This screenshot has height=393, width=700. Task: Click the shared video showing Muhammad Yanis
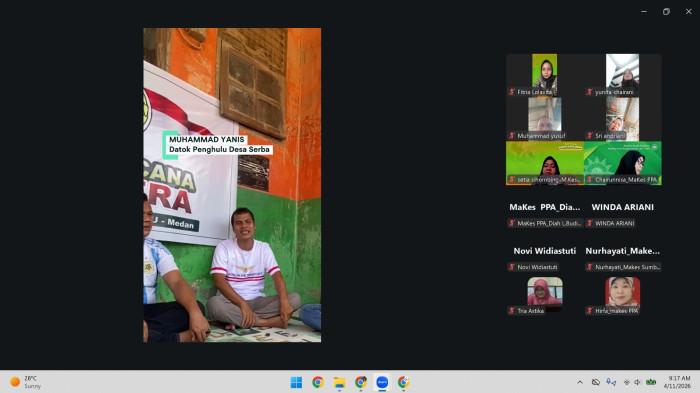[x=232, y=185]
